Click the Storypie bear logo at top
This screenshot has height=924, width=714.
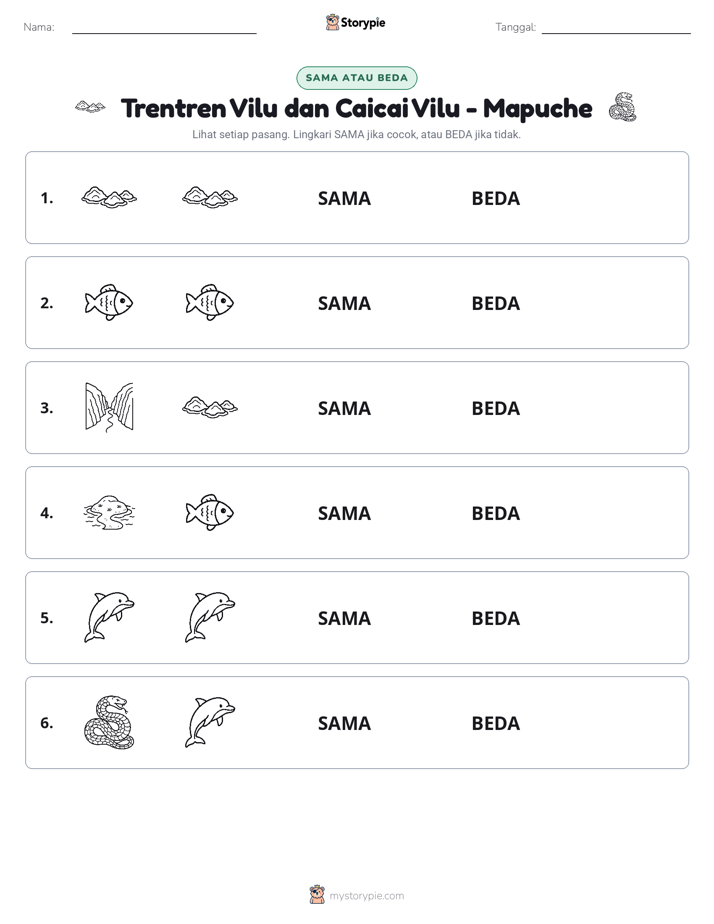(332, 22)
